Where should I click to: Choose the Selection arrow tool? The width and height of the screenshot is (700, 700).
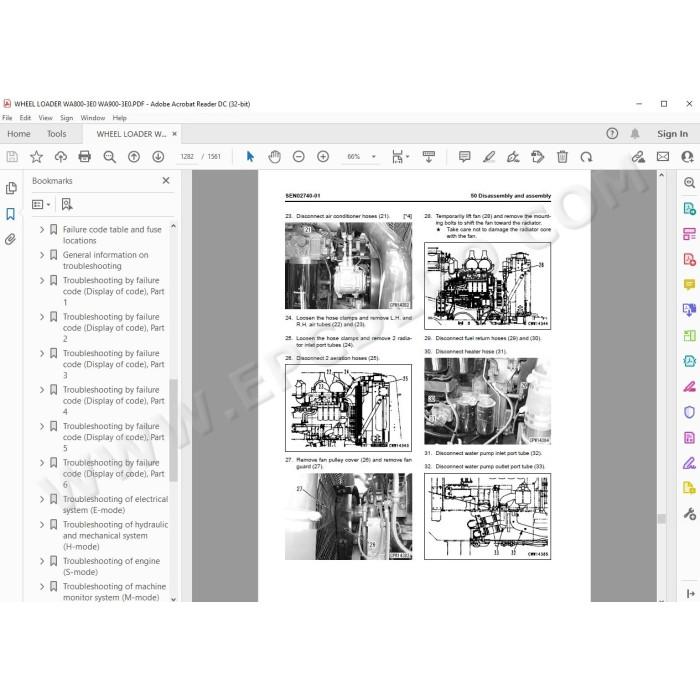(250, 157)
